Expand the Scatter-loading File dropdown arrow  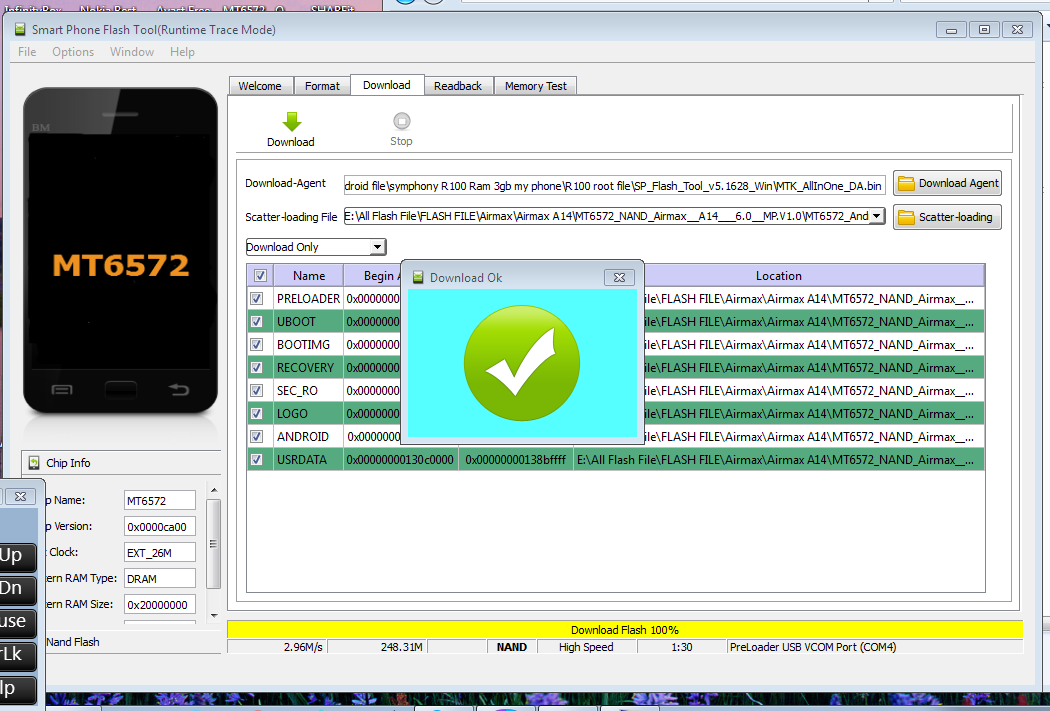click(x=875, y=216)
